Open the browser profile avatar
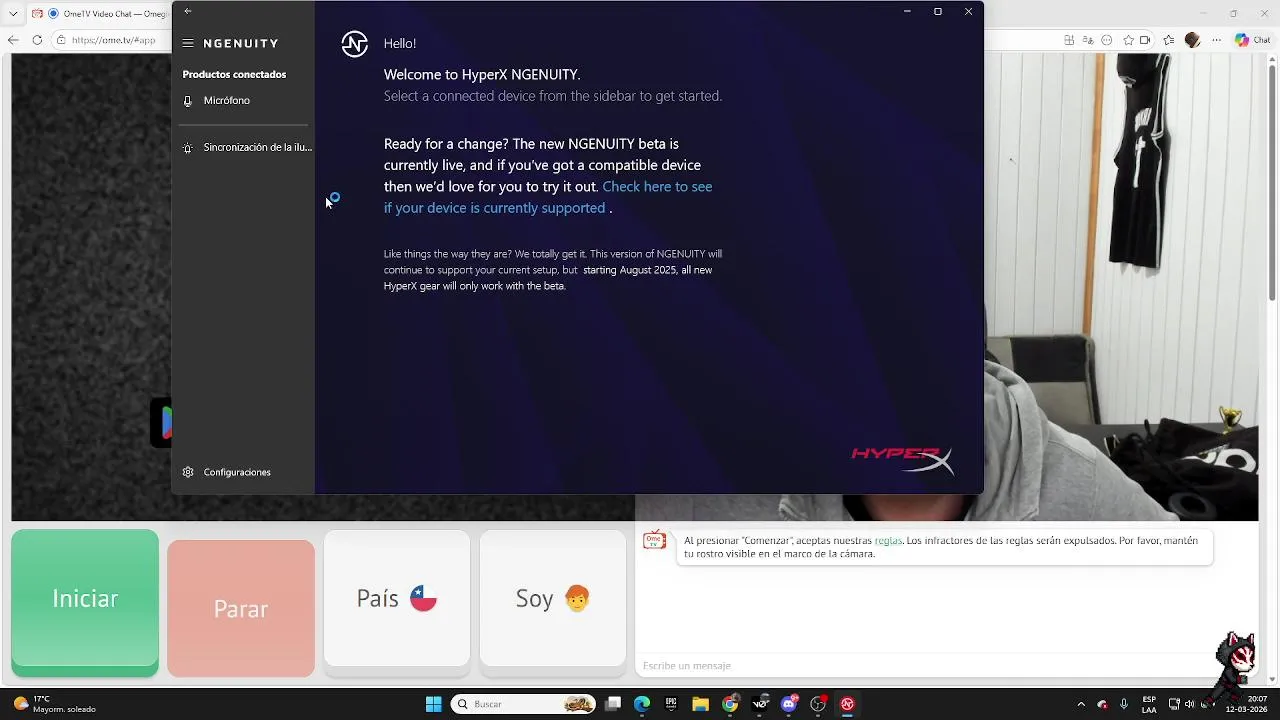This screenshot has height=720, width=1280. (x=1192, y=40)
